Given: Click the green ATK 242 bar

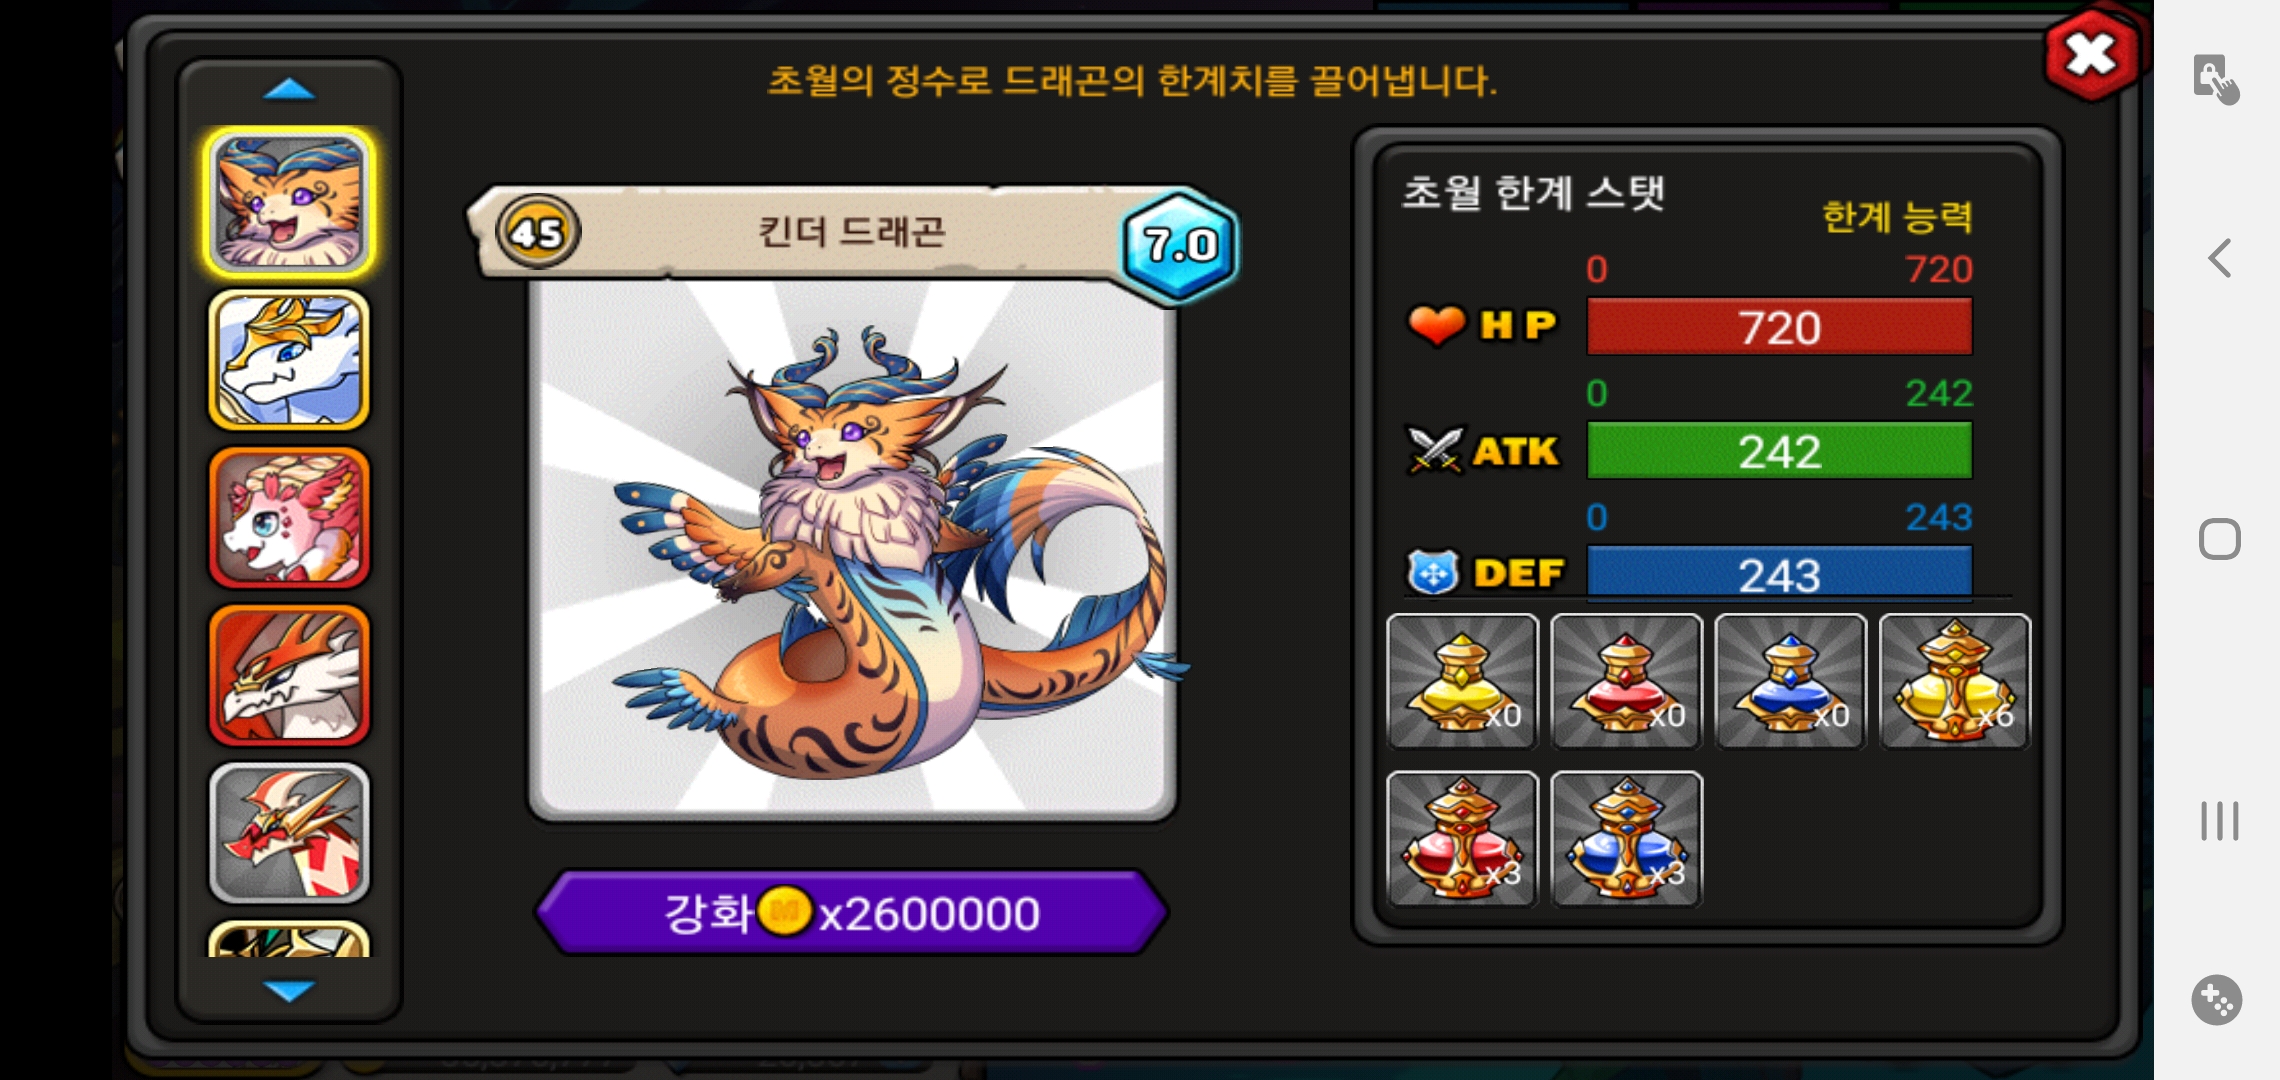Looking at the screenshot, I should pyautogui.click(x=1779, y=451).
